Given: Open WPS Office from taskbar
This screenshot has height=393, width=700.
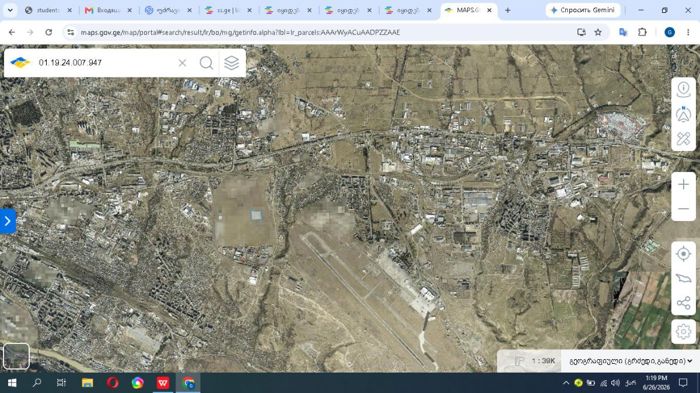Looking at the screenshot, I should (163, 383).
